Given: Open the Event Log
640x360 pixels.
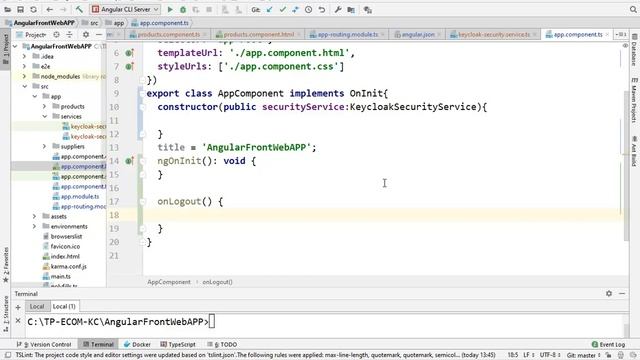Looking at the screenshot, I should coord(608,344).
